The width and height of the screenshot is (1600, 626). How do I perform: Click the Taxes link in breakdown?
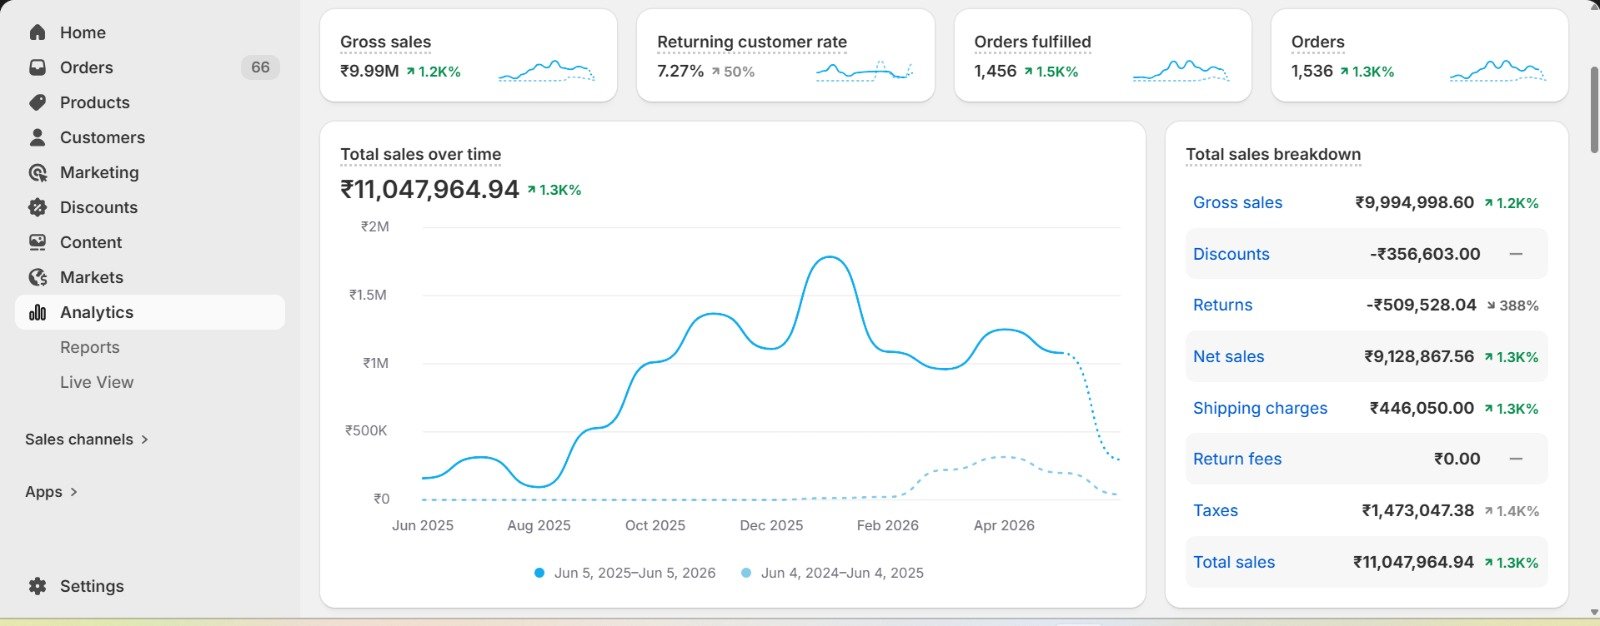point(1215,510)
